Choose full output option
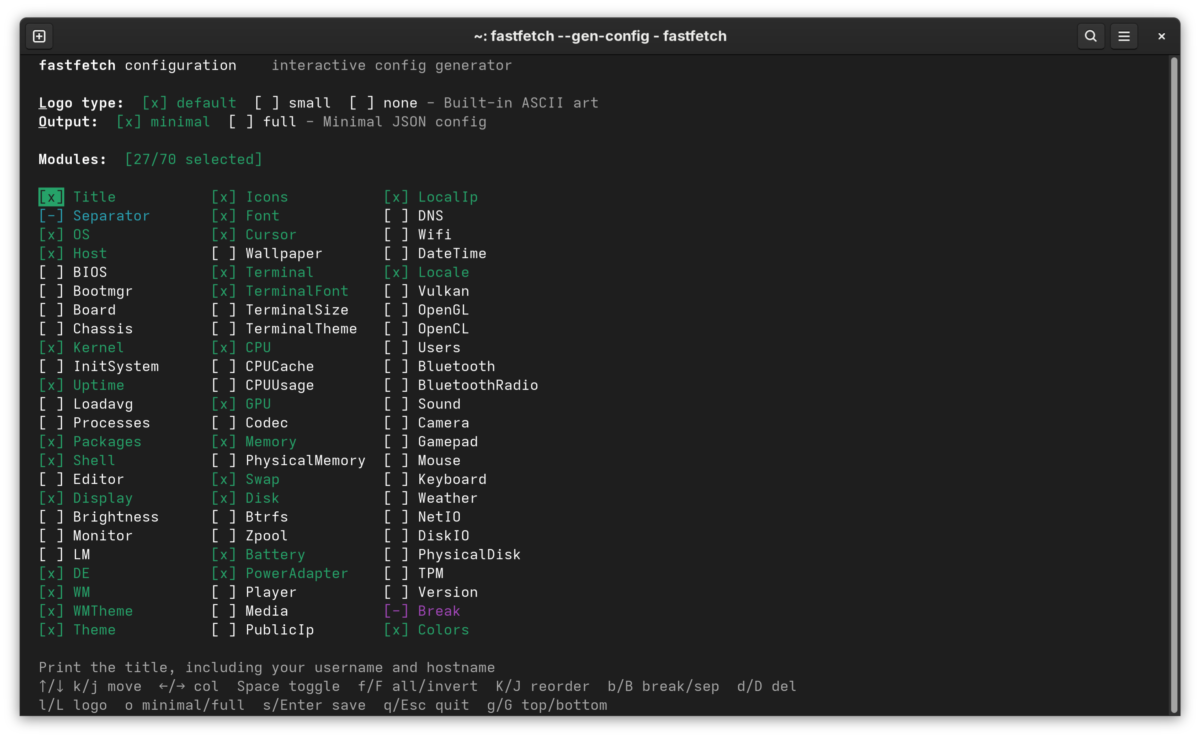 (262, 122)
